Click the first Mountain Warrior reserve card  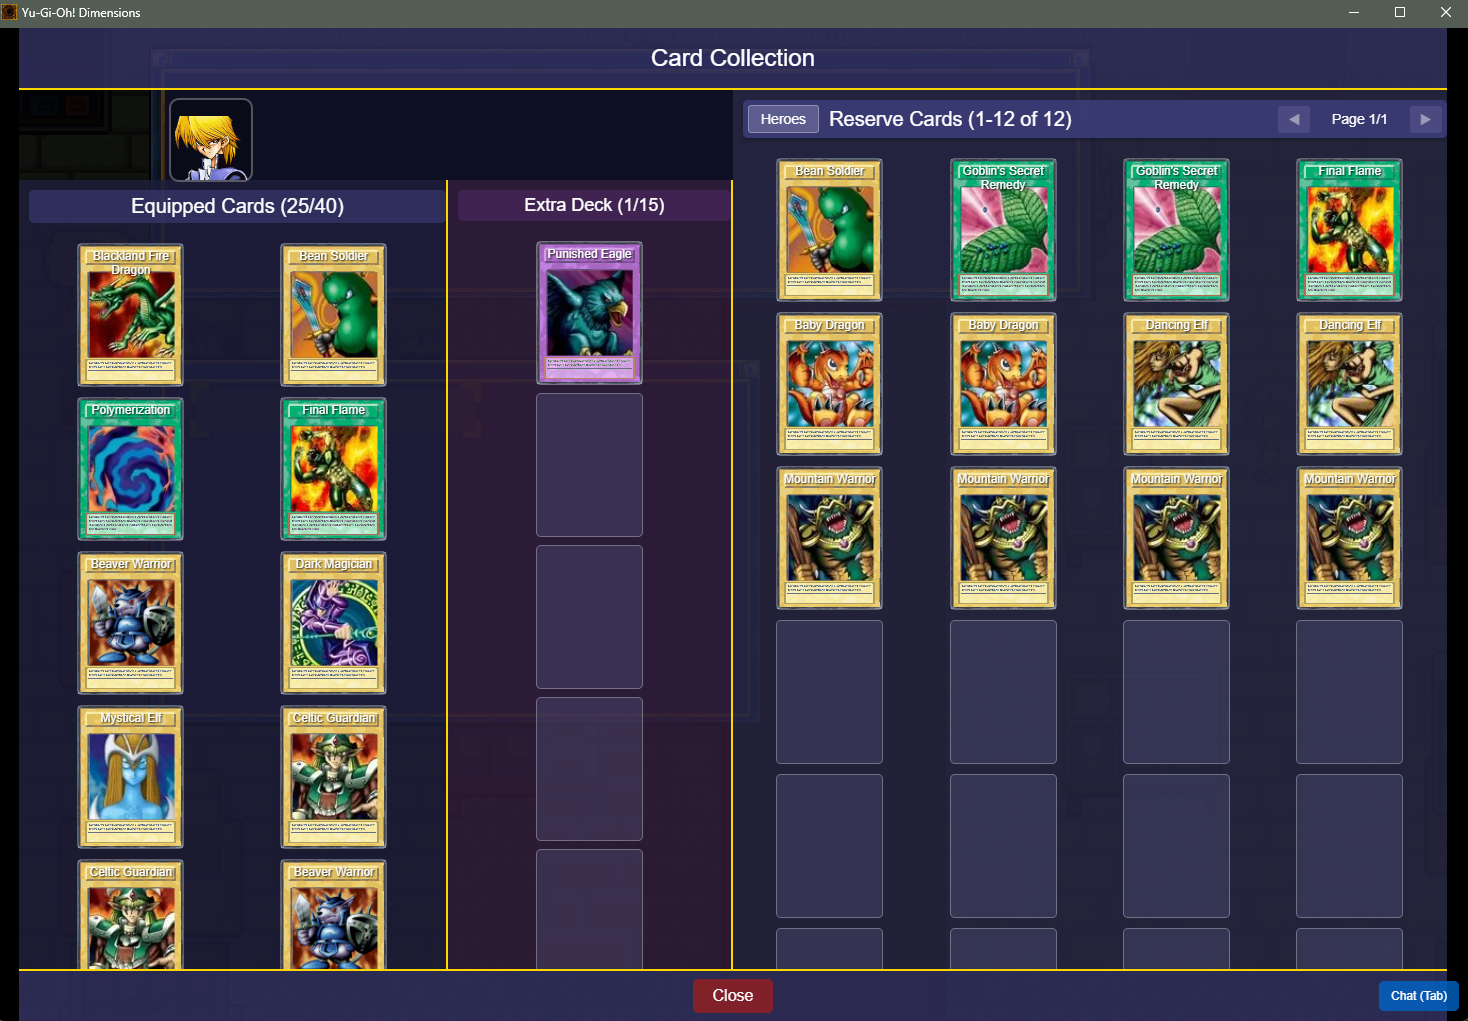(x=829, y=538)
